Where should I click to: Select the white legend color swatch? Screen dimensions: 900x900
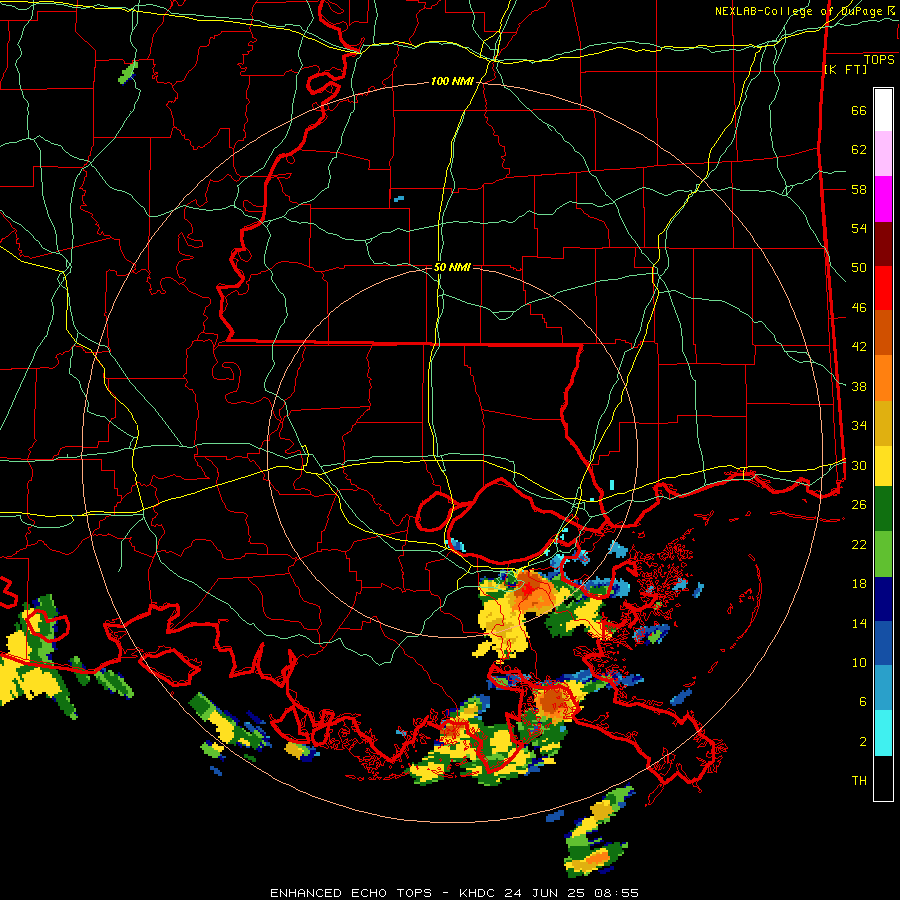(883, 110)
